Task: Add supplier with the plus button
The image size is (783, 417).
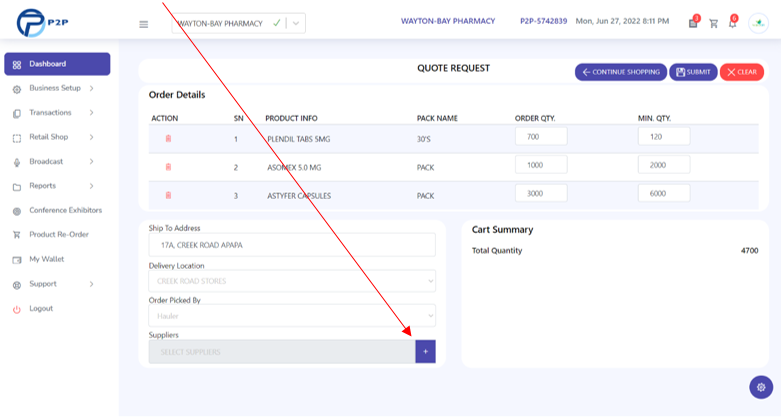Action: 425,352
